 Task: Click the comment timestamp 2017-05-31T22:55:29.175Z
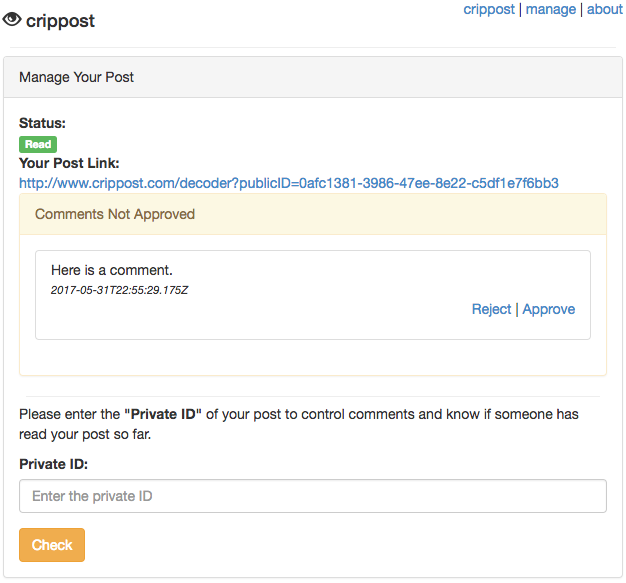[119, 290]
